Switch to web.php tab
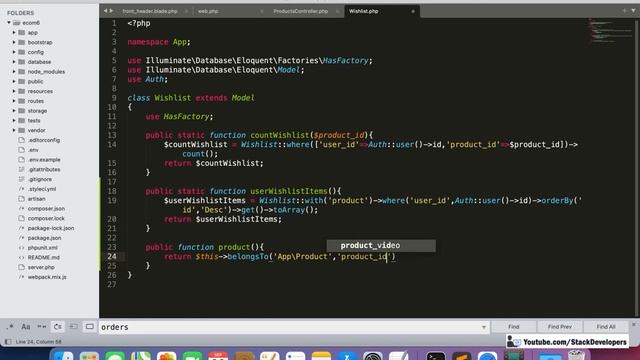This screenshot has width=640, height=360. [x=208, y=11]
